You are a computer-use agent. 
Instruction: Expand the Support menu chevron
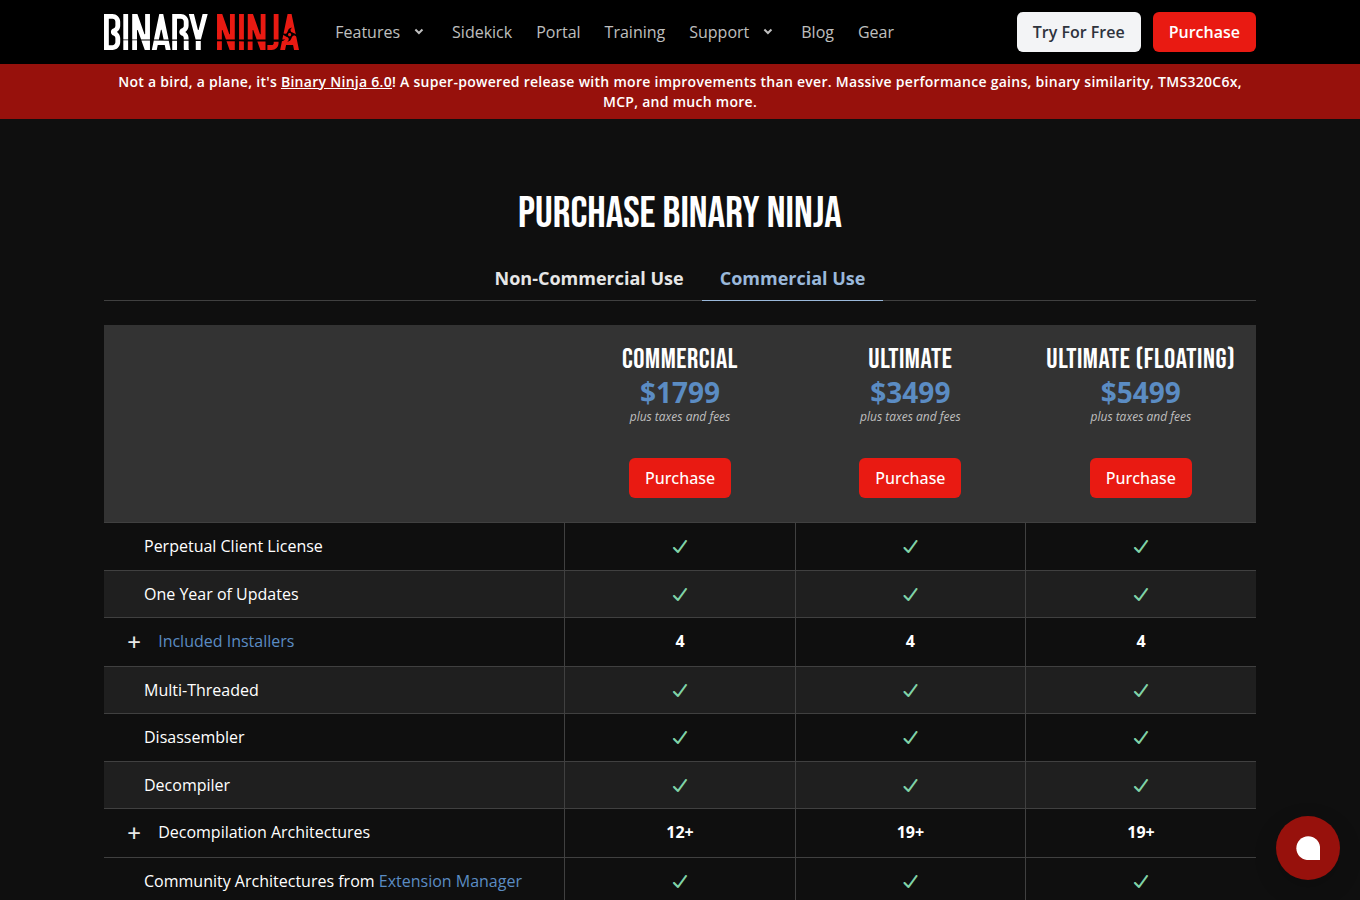coord(768,32)
